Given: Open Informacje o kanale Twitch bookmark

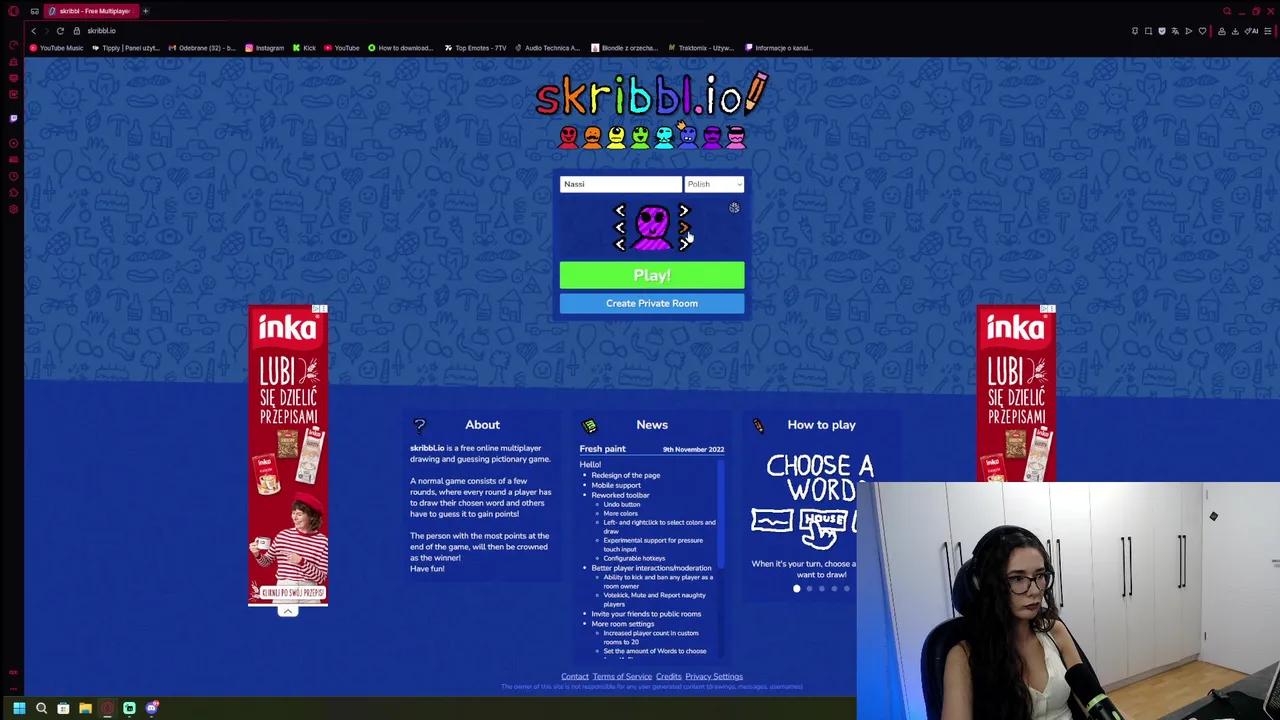Looking at the screenshot, I should click(x=778, y=48).
